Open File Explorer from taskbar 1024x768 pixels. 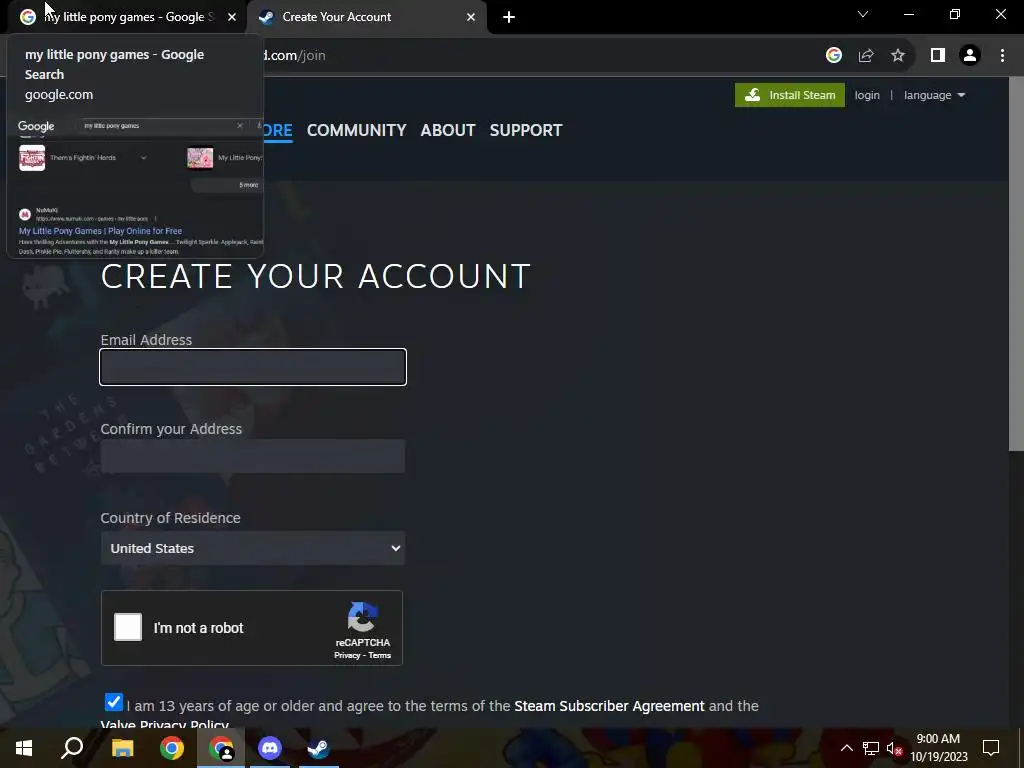(122, 748)
